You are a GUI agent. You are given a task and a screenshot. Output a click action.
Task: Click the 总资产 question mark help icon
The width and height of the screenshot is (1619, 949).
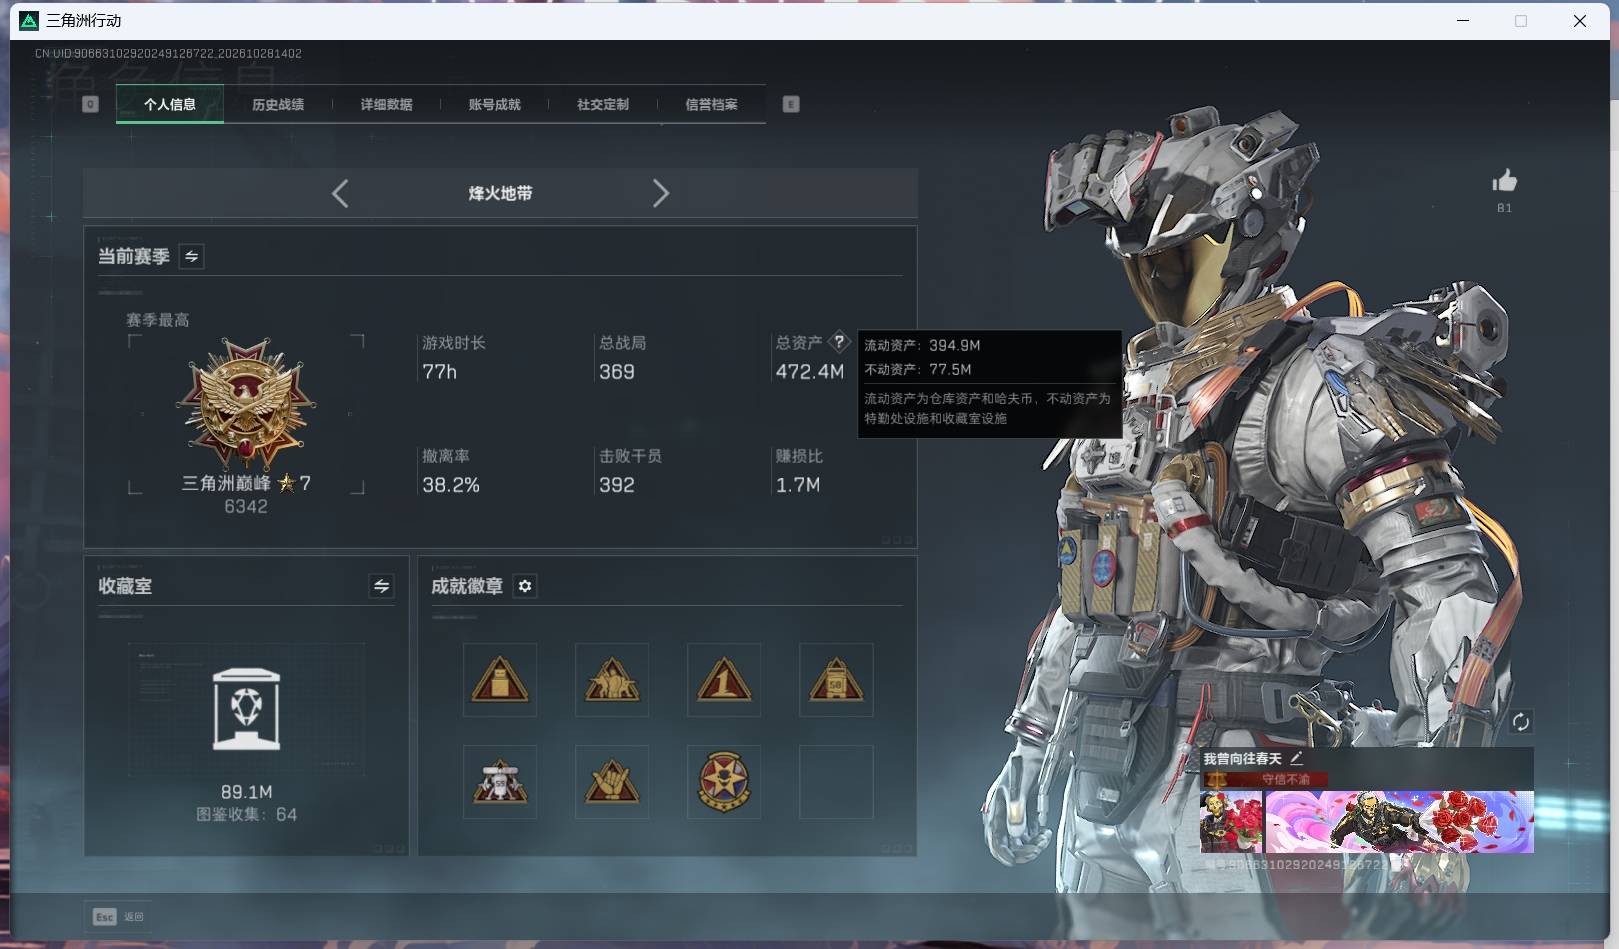[839, 342]
